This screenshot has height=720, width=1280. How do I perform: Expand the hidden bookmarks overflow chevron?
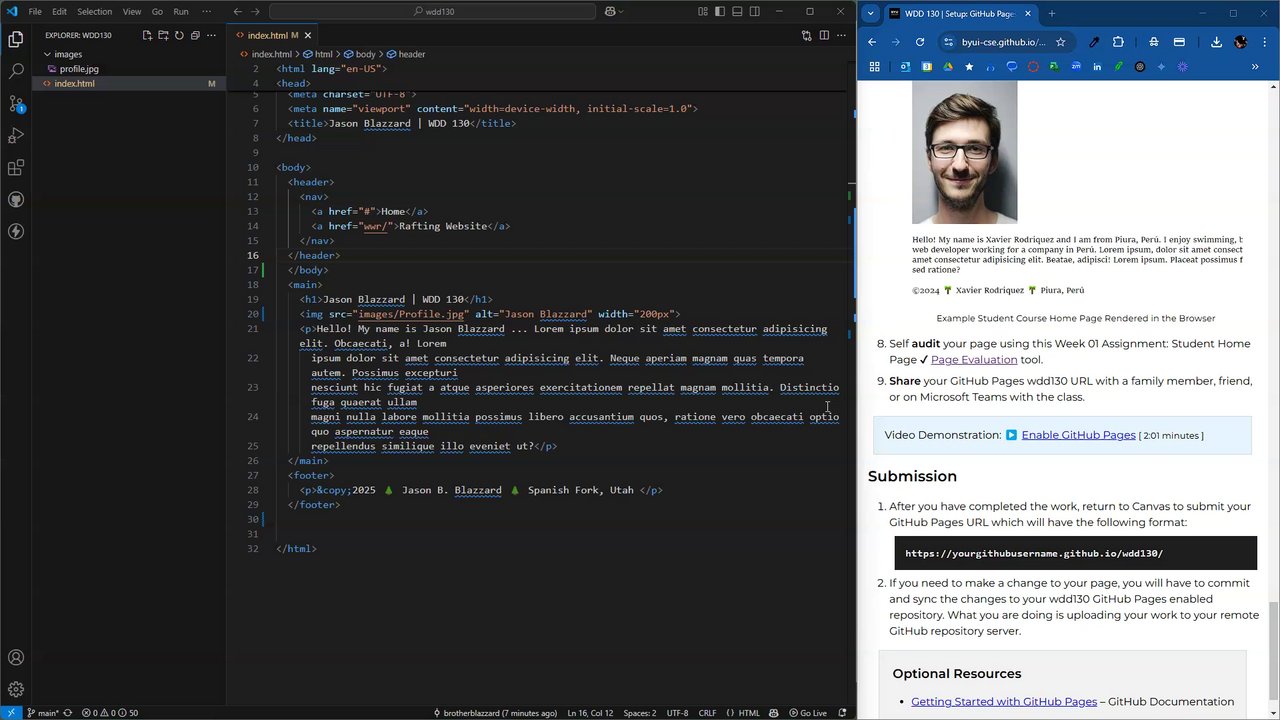[x=1254, y=67]
